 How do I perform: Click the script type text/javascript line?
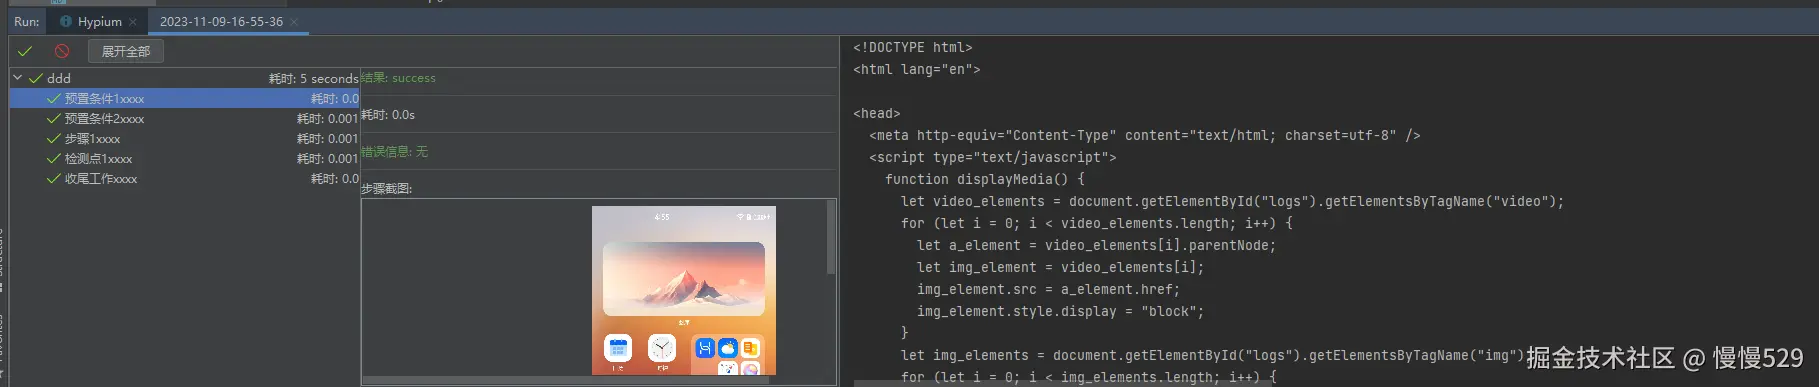click(x=992, y=157)
